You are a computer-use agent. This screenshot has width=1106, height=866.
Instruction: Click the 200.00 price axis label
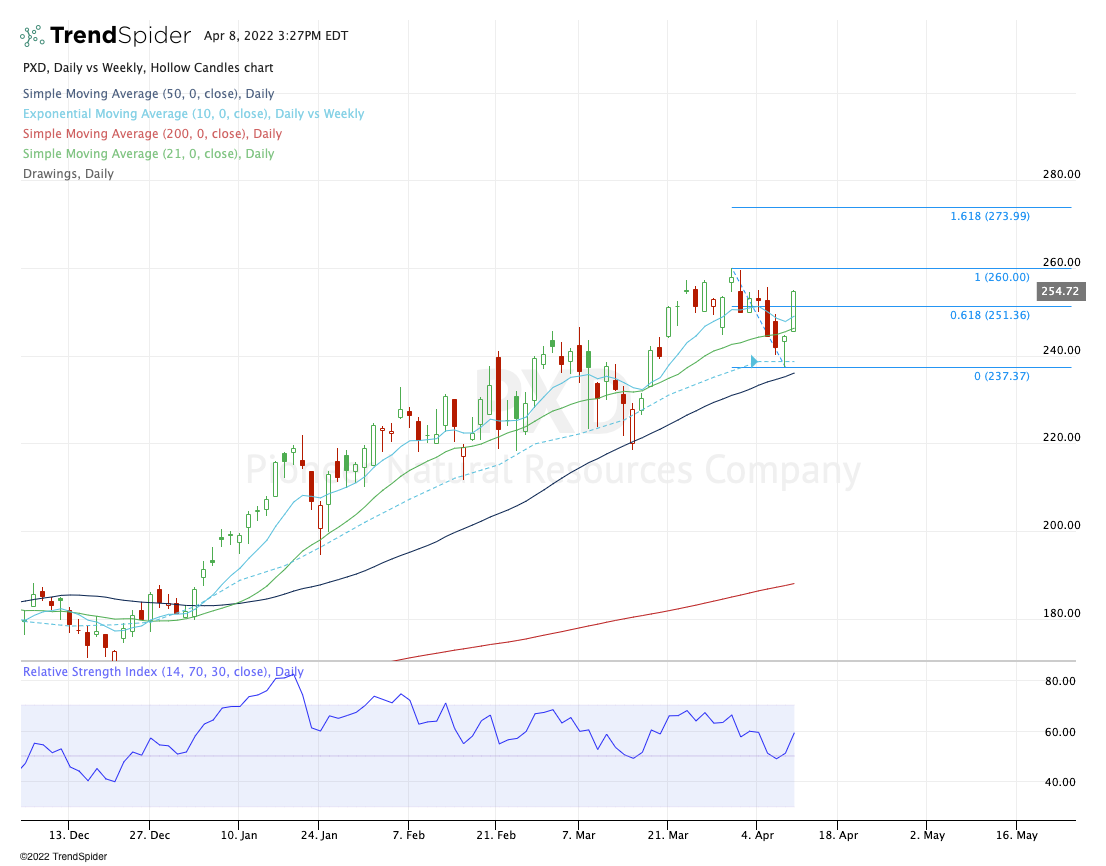[1062, 525]
